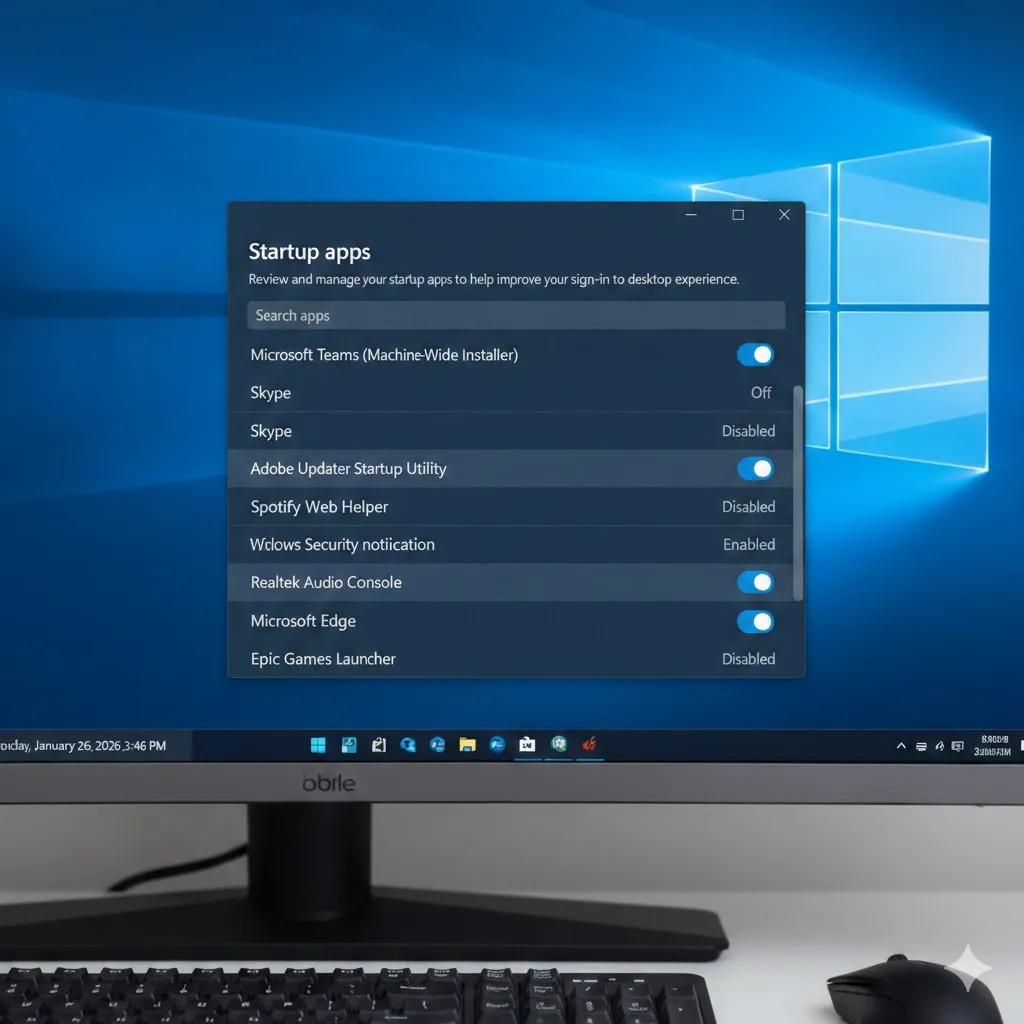Viewport: 1024px width, 1024px height.
Task: Click the Search apps input field
Action: [515, 316]
